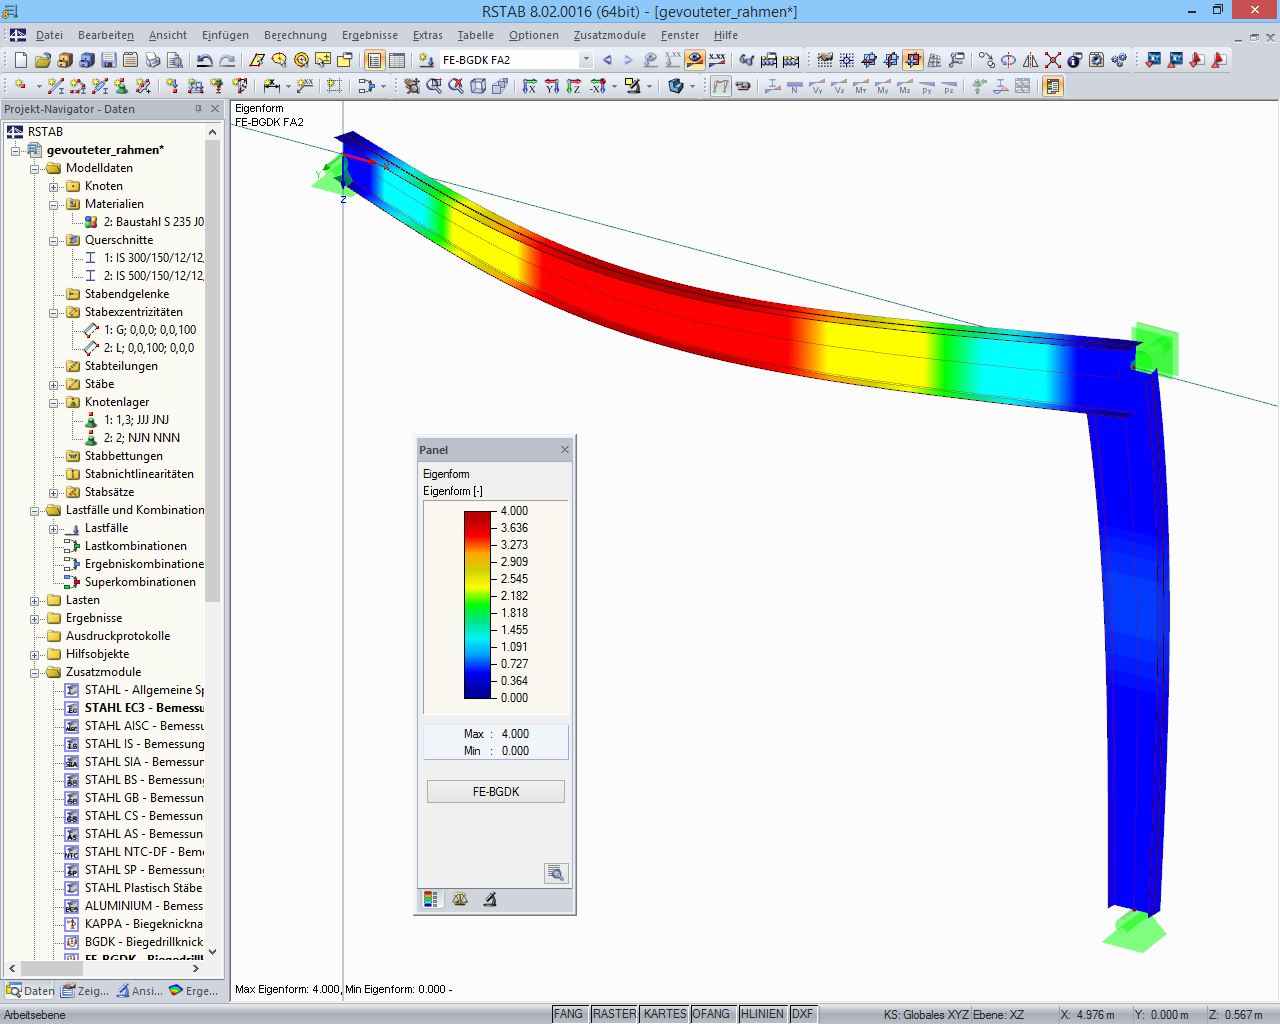Show bending moment Mz result diagram

point(905,86)
